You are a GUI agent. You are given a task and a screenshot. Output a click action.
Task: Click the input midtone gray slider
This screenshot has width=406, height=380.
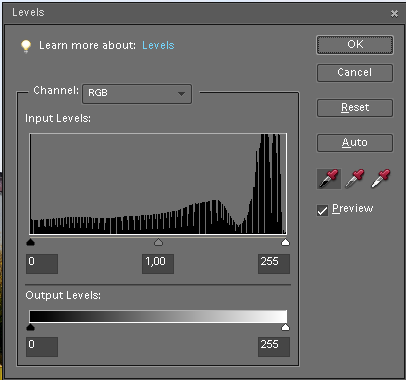[158, 242]
